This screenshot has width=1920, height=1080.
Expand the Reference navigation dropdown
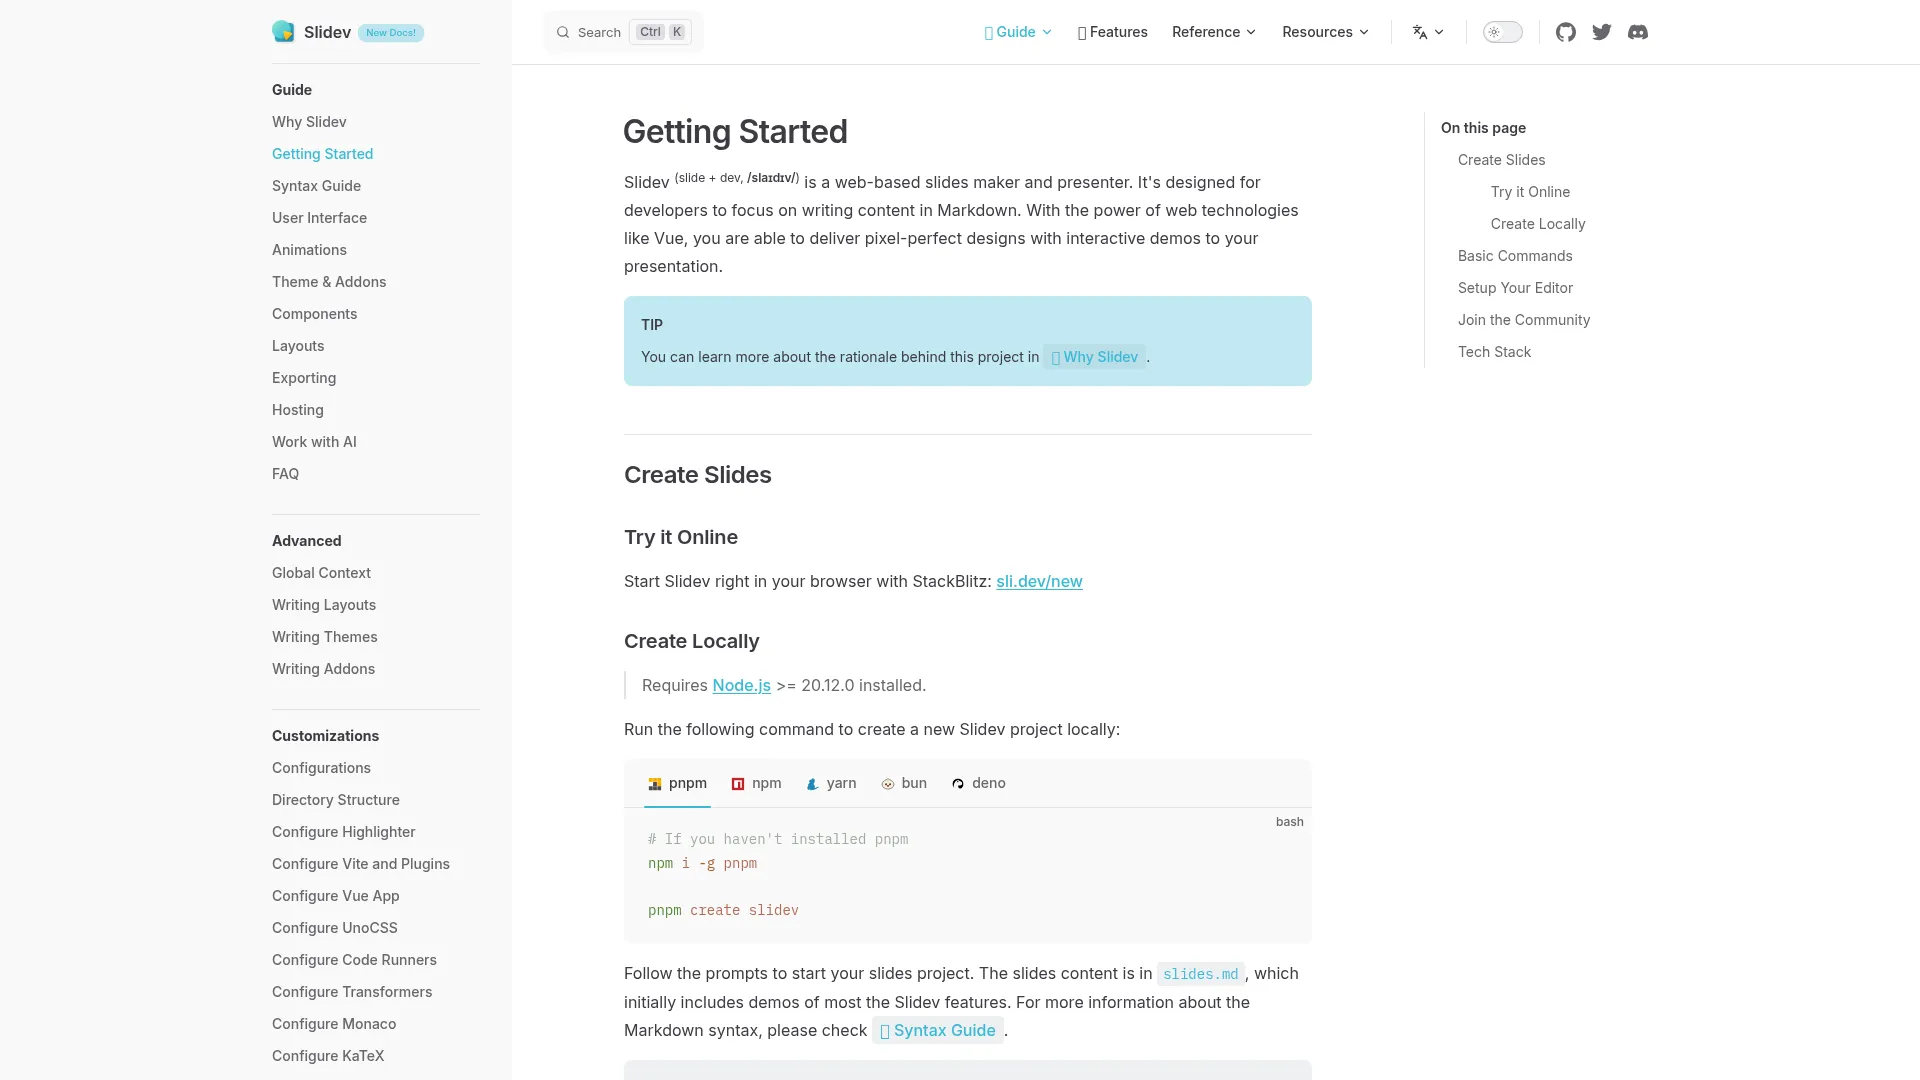click(1214, 32)
